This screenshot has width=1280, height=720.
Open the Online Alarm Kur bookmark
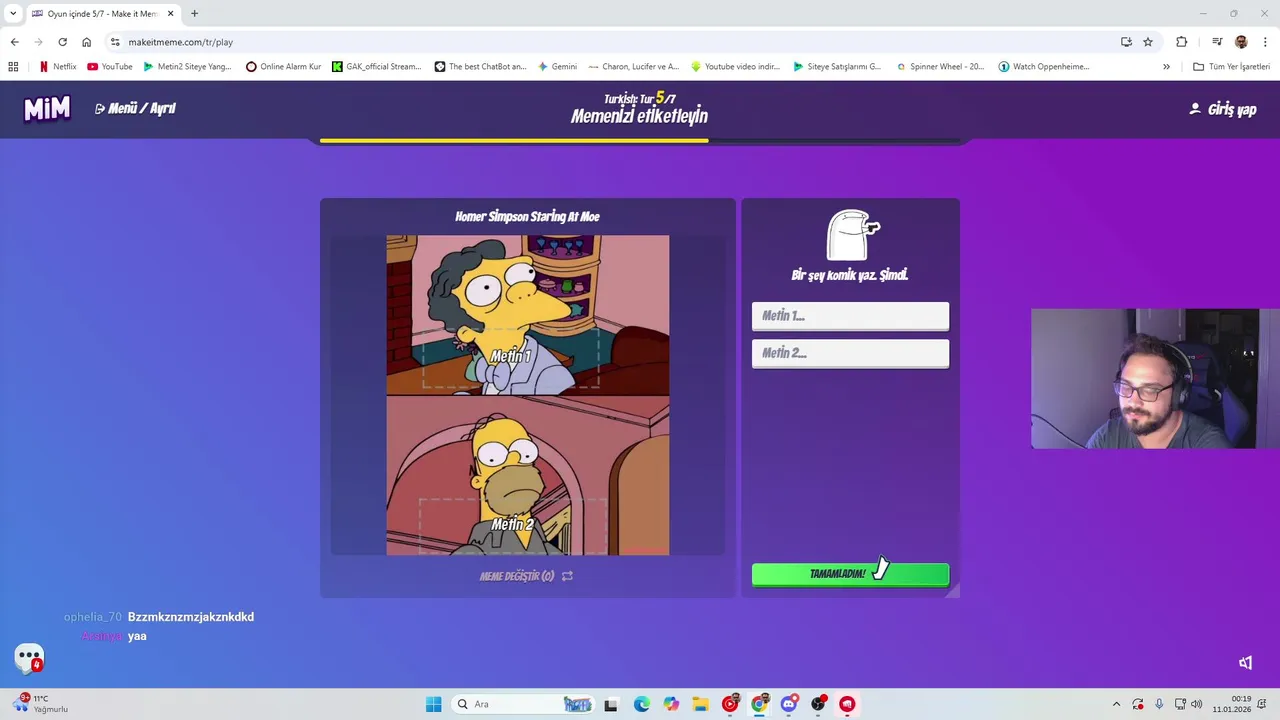pyautogui.click(x=283, y=67)
